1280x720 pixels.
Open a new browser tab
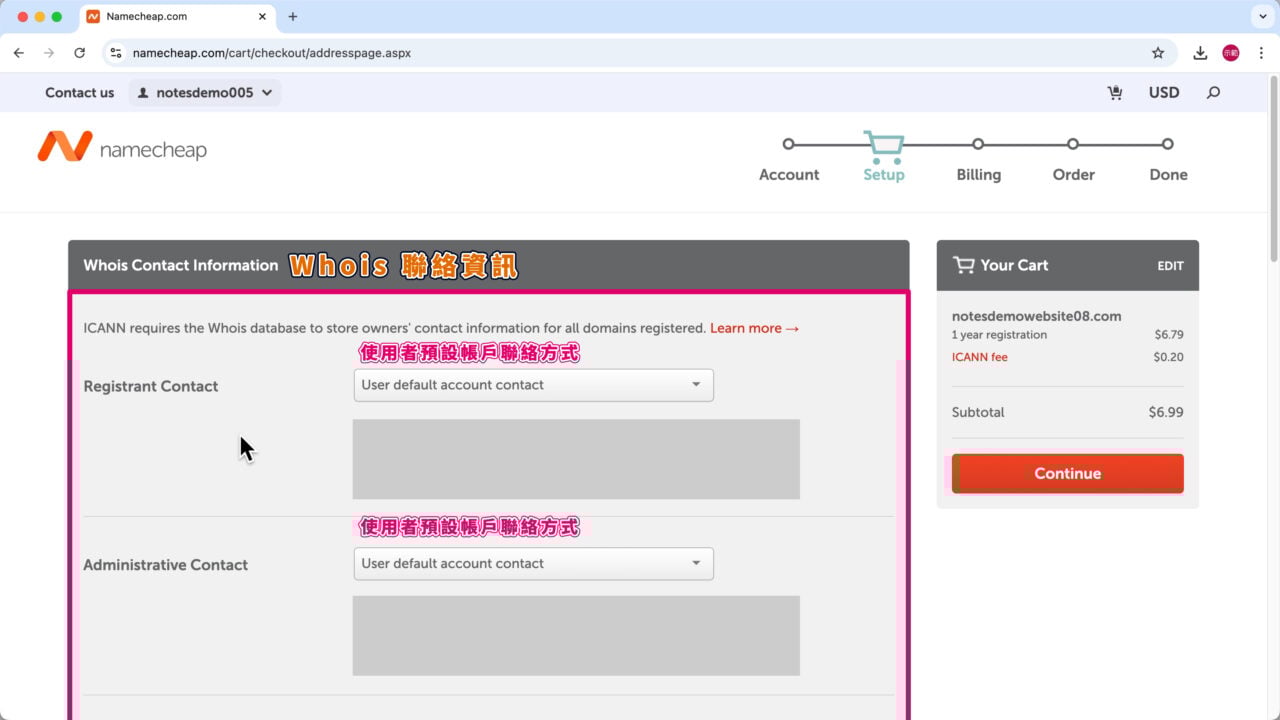click(293, 17)
